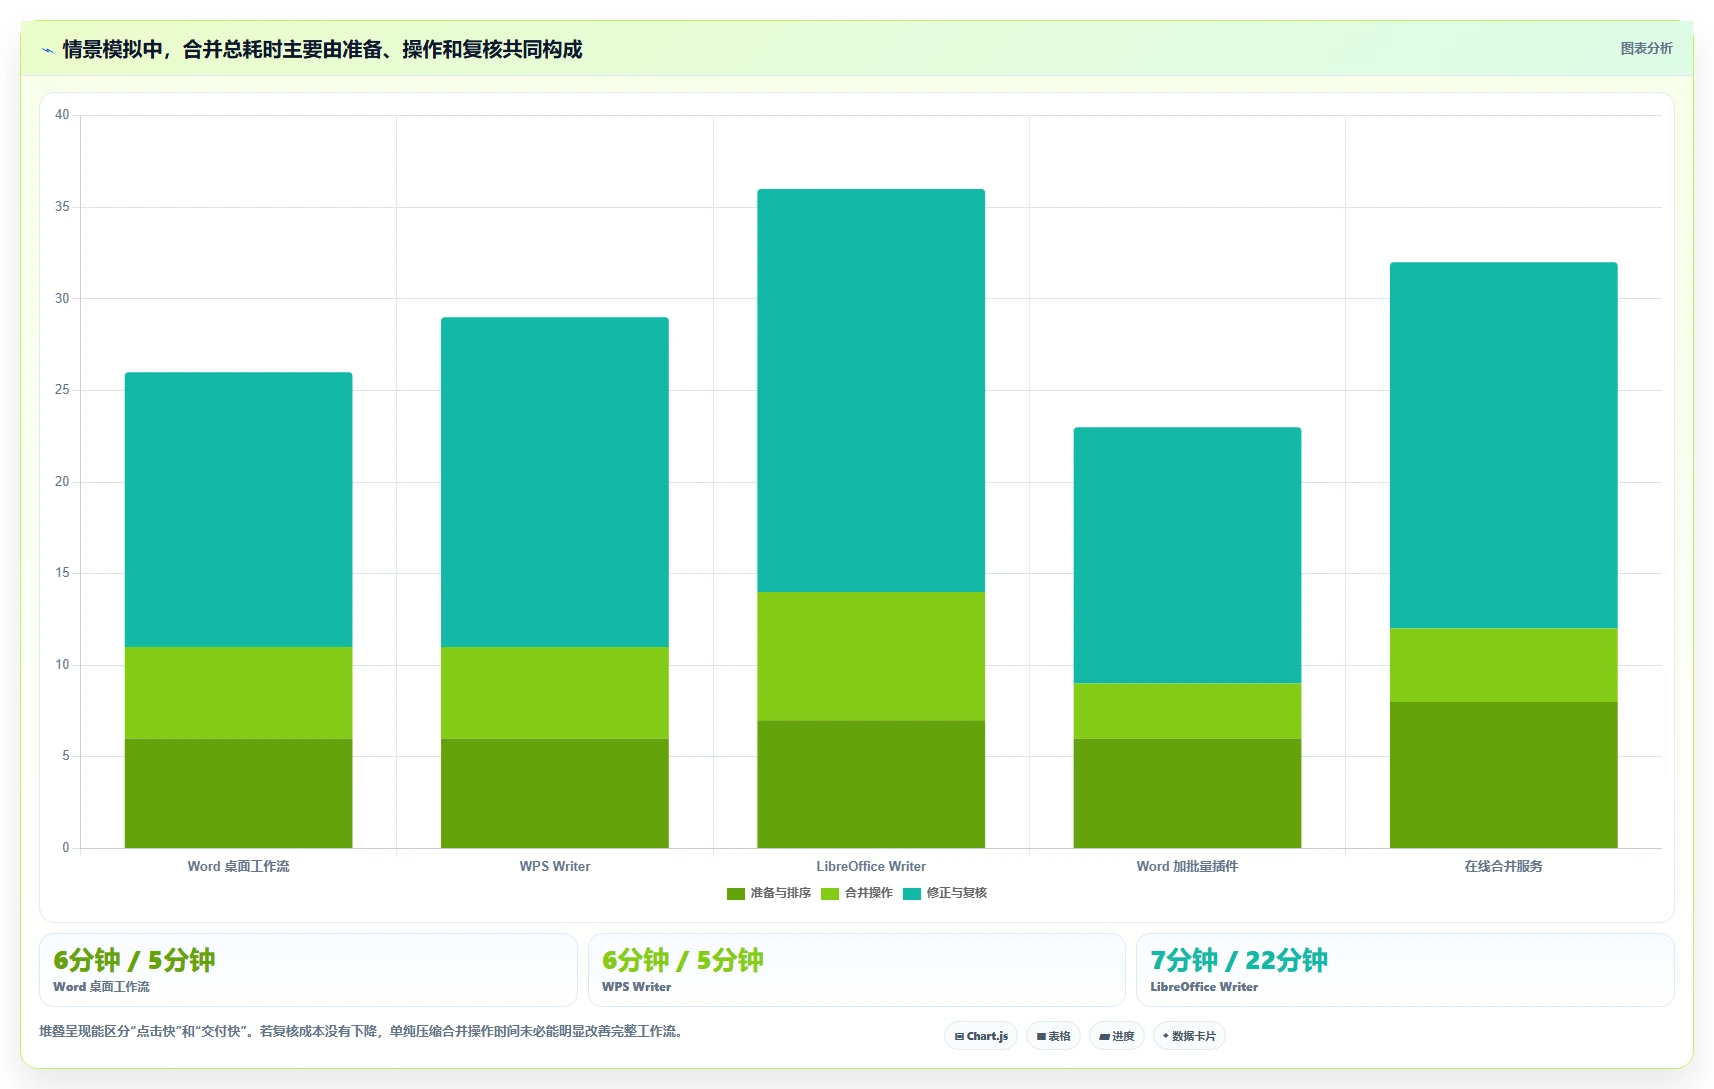Click the y-axis tick label 30

pyautogui.click(x=62, y=298)
